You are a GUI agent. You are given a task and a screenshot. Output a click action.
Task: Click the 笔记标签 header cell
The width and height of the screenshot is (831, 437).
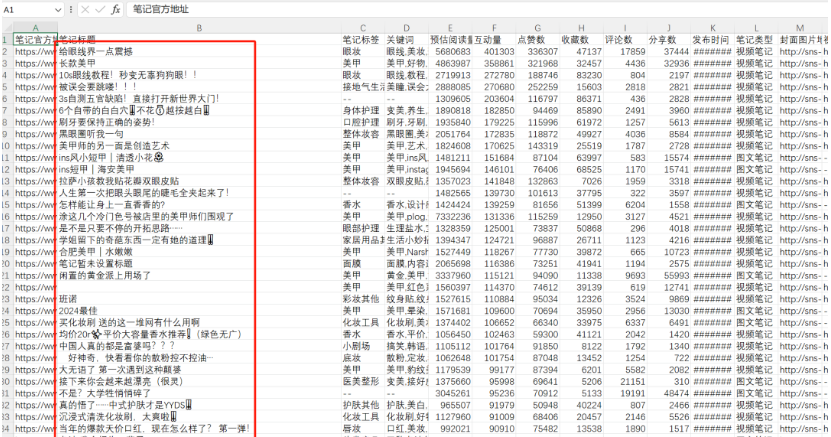point(363,40)
